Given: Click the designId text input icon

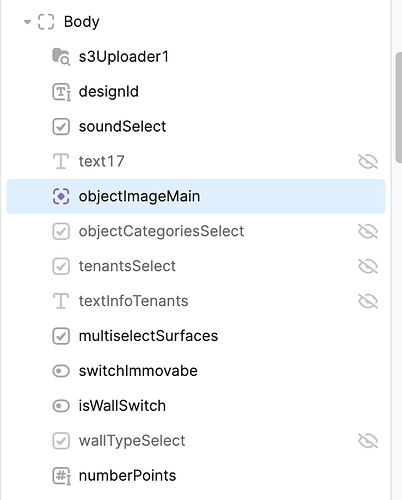Looking at the screenshot, I should [x=61, y=92].
